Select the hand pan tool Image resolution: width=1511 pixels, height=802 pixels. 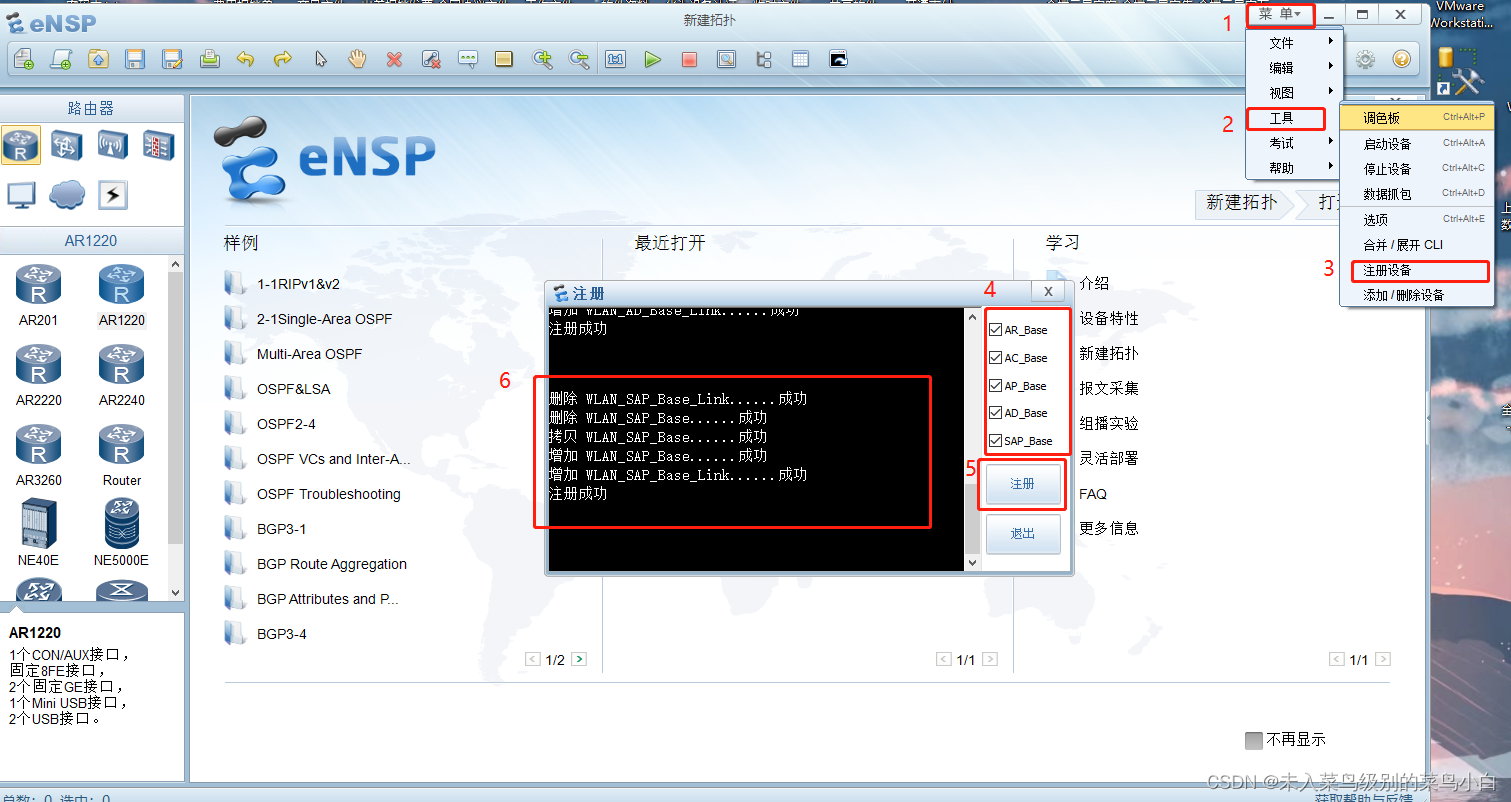point(357,59)
